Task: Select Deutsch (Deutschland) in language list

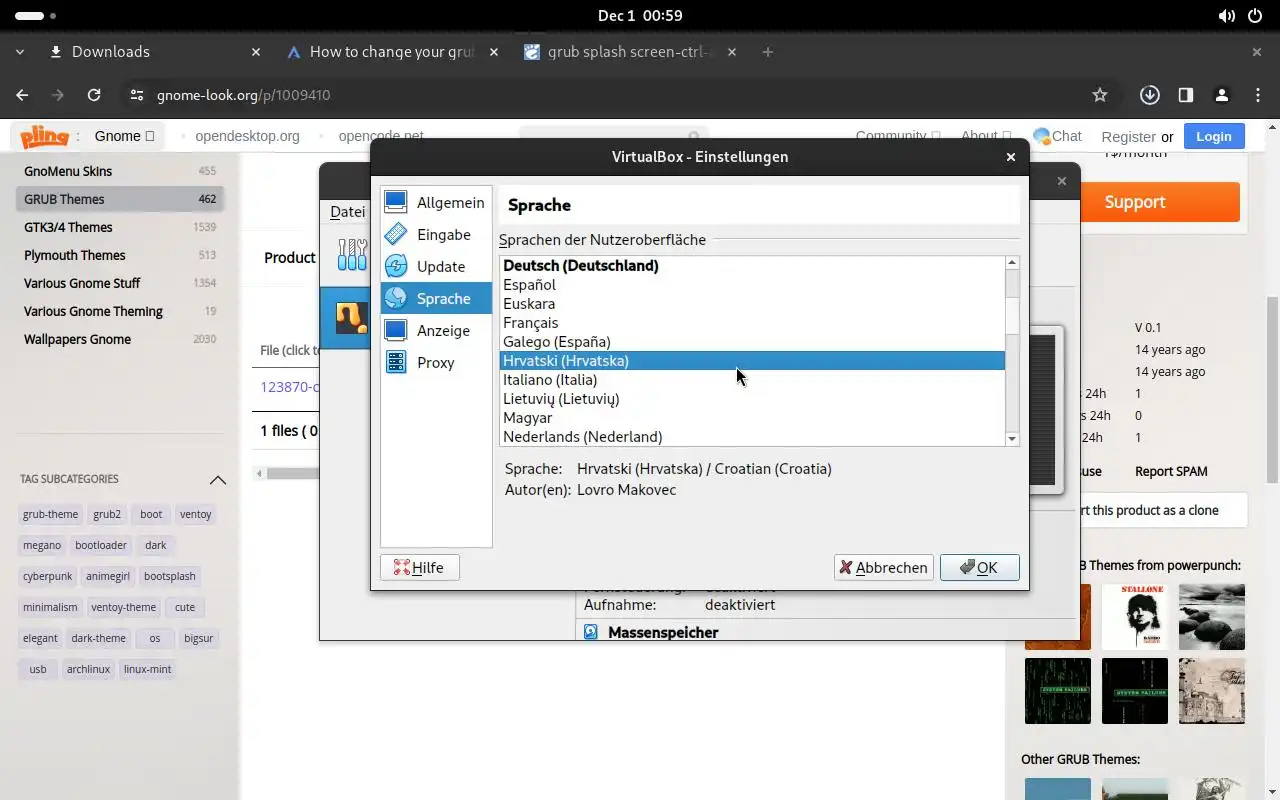Action: [x=752, y=265]
